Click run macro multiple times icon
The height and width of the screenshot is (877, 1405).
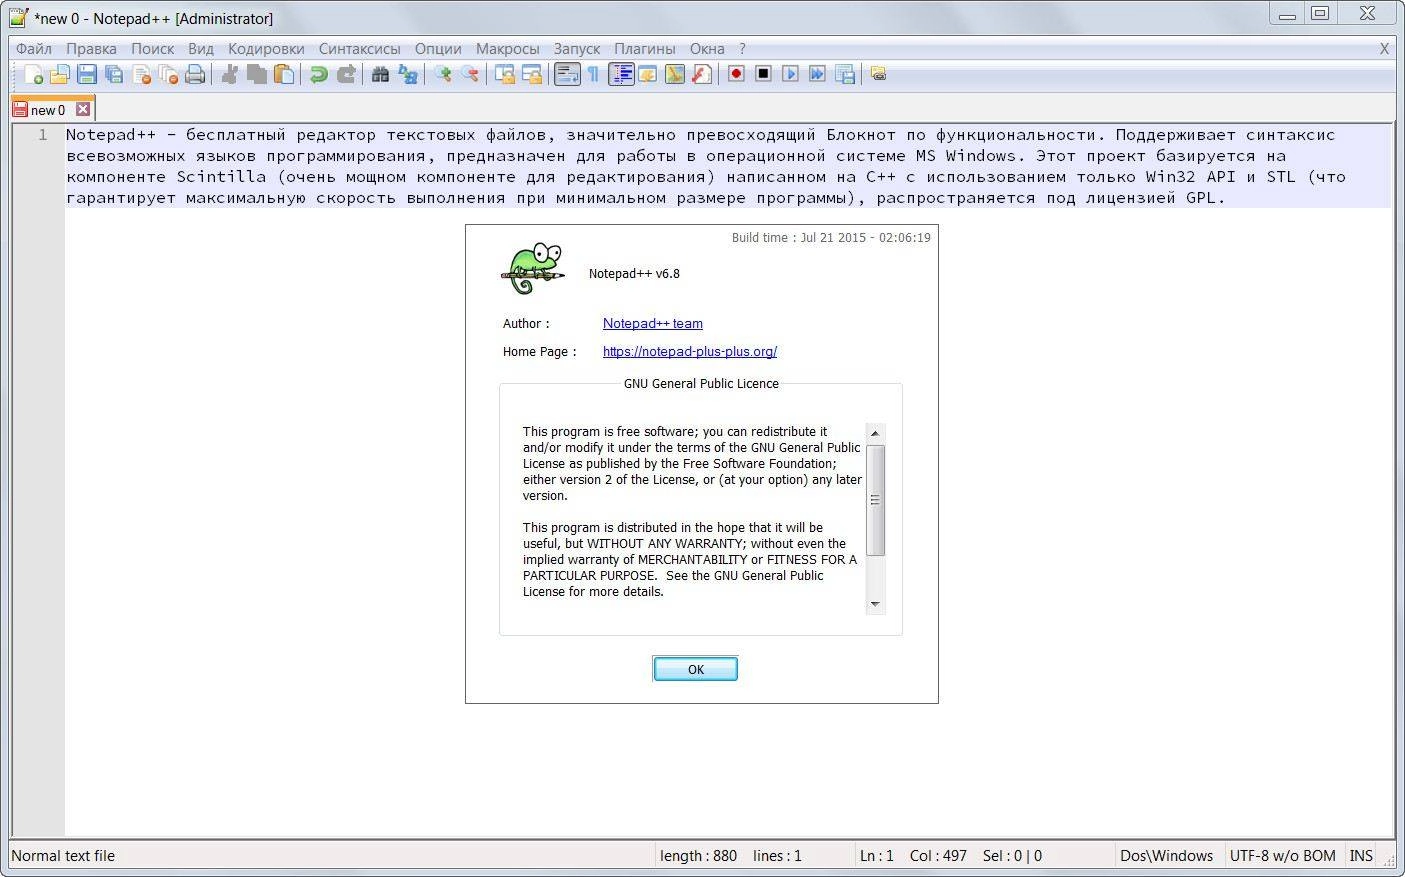[x=817, y=74]
